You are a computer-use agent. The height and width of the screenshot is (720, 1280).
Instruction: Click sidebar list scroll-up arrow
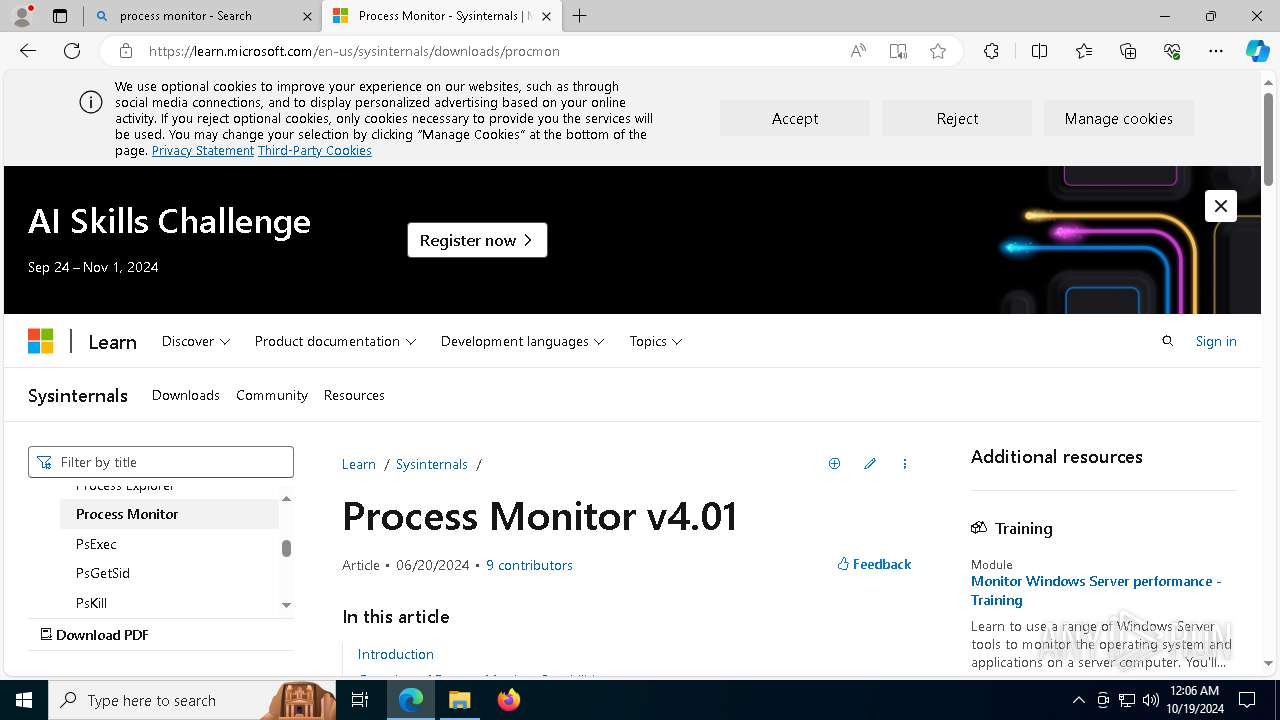coord(286,498)
